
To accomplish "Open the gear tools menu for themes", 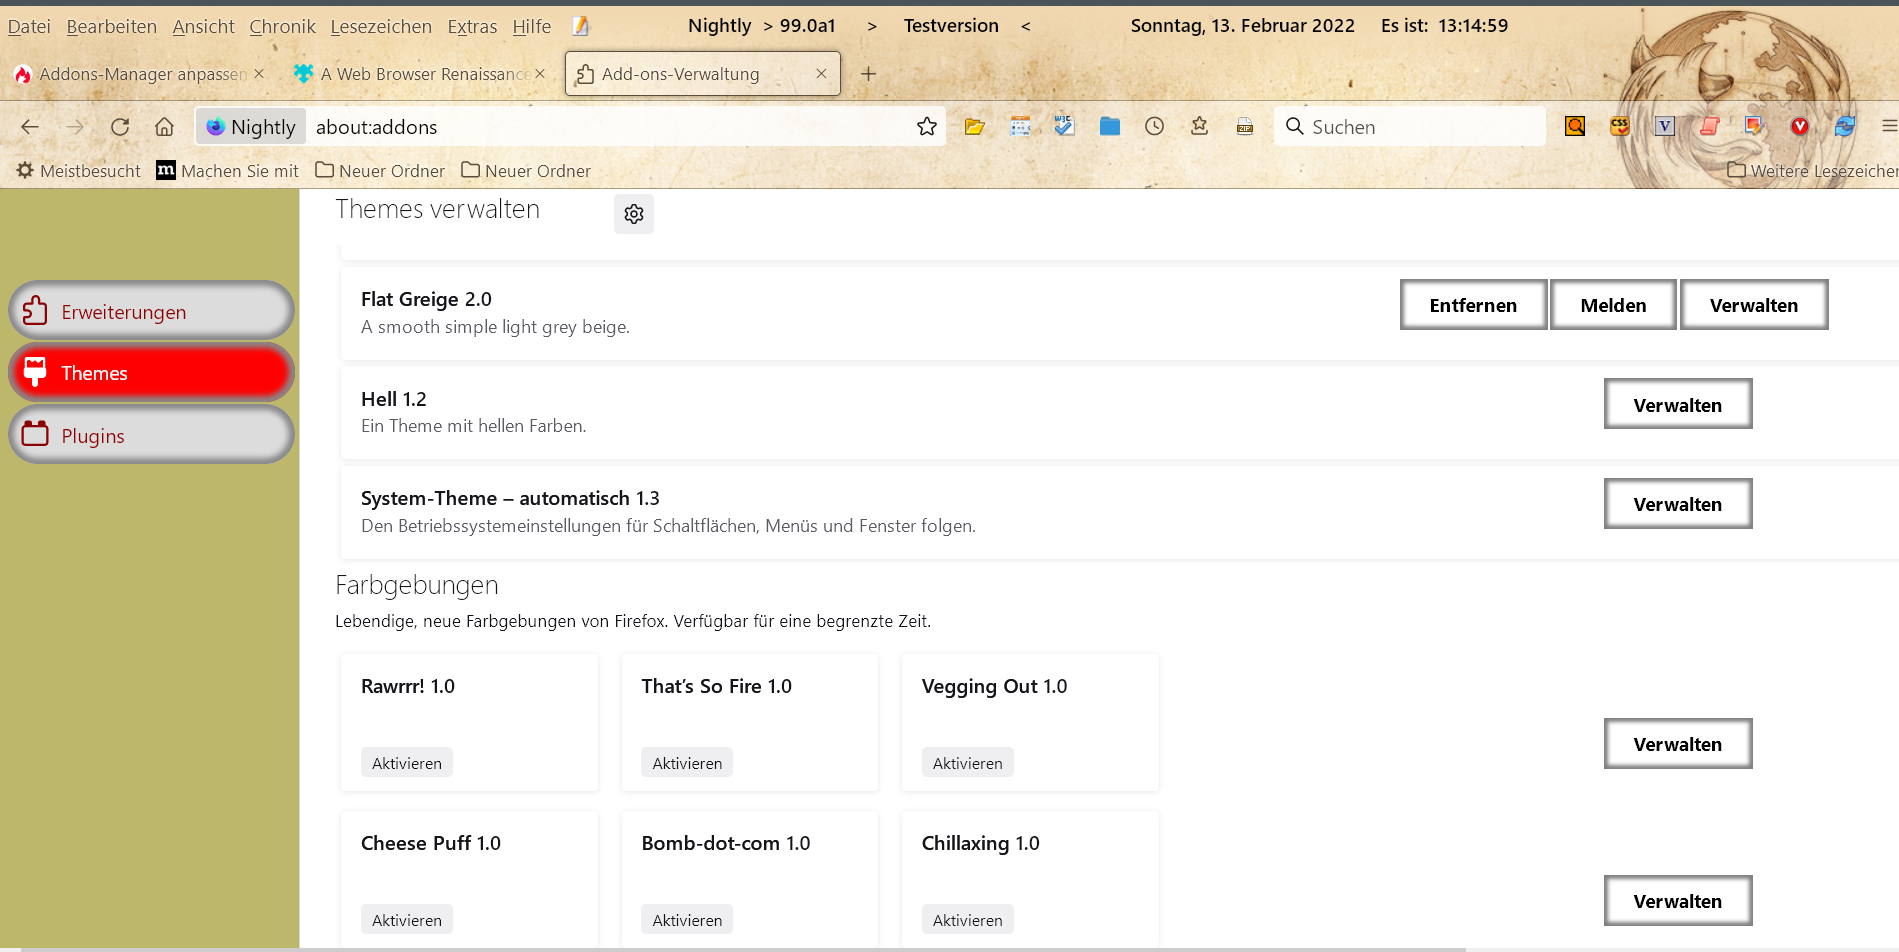I will pyautogui.click(x=634, y=214).
